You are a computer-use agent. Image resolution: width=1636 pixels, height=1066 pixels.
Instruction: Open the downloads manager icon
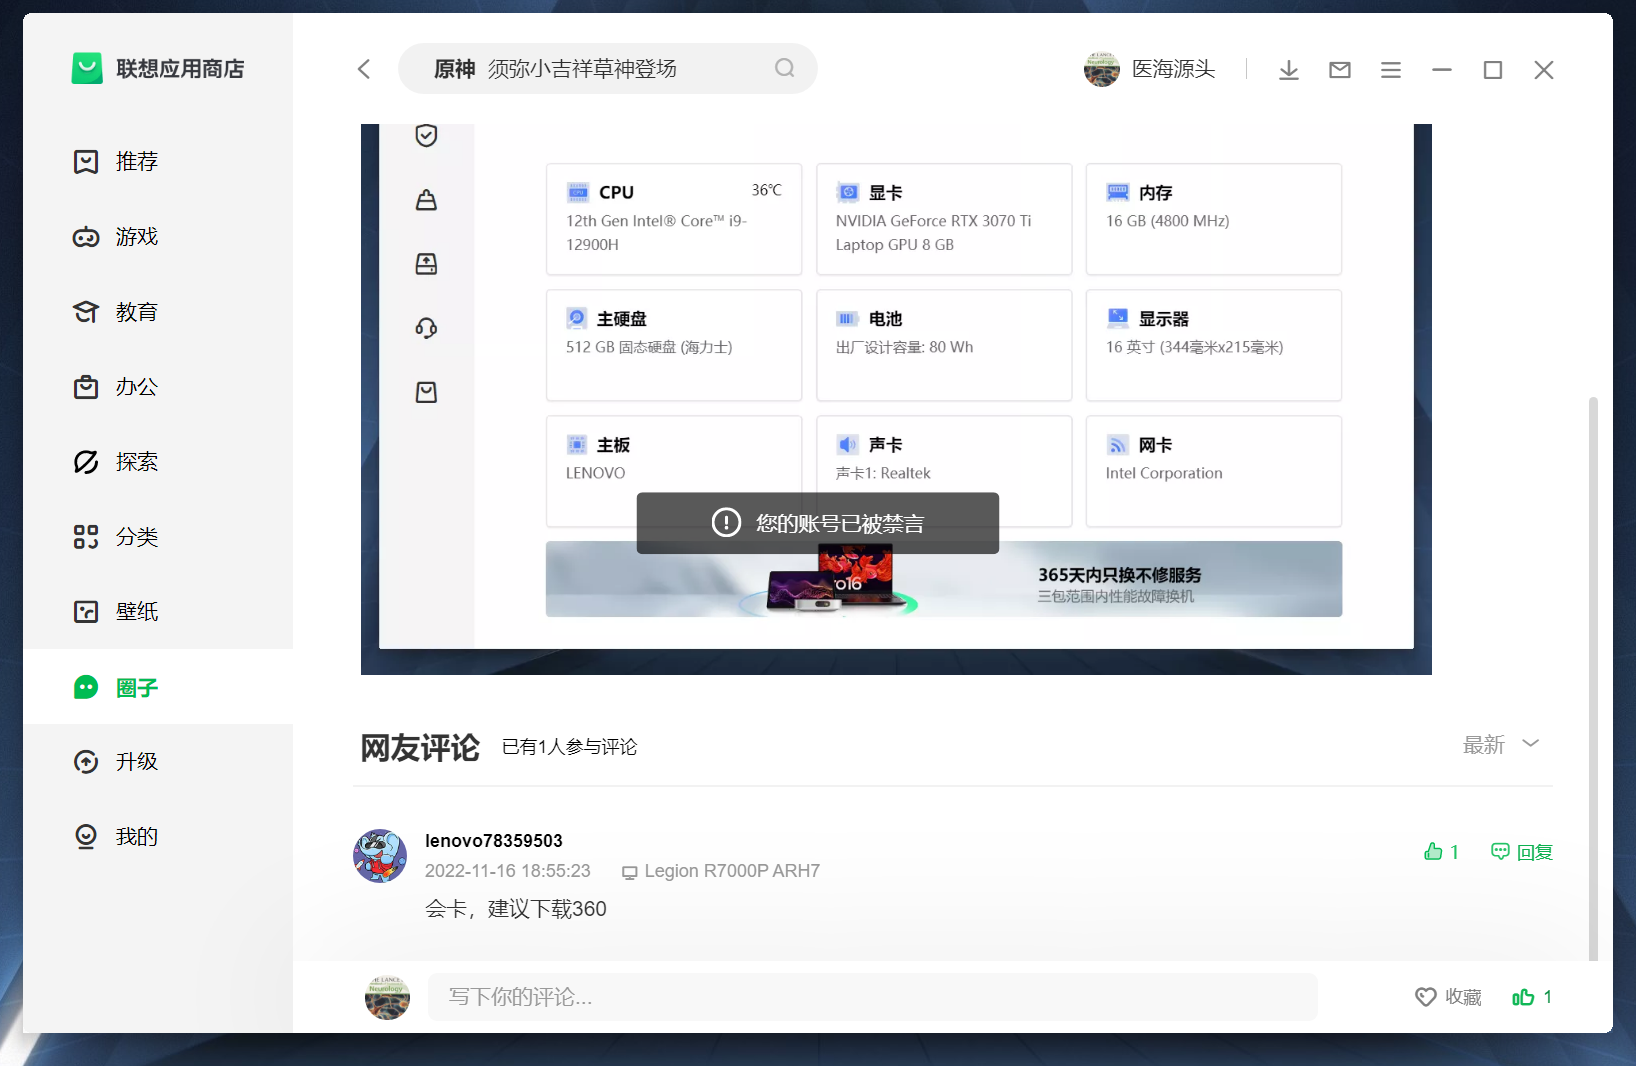[1289, 70]
